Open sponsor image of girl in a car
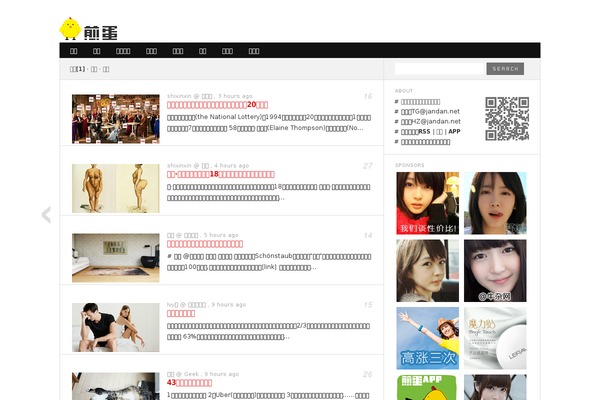 click(x=427, y=271)
